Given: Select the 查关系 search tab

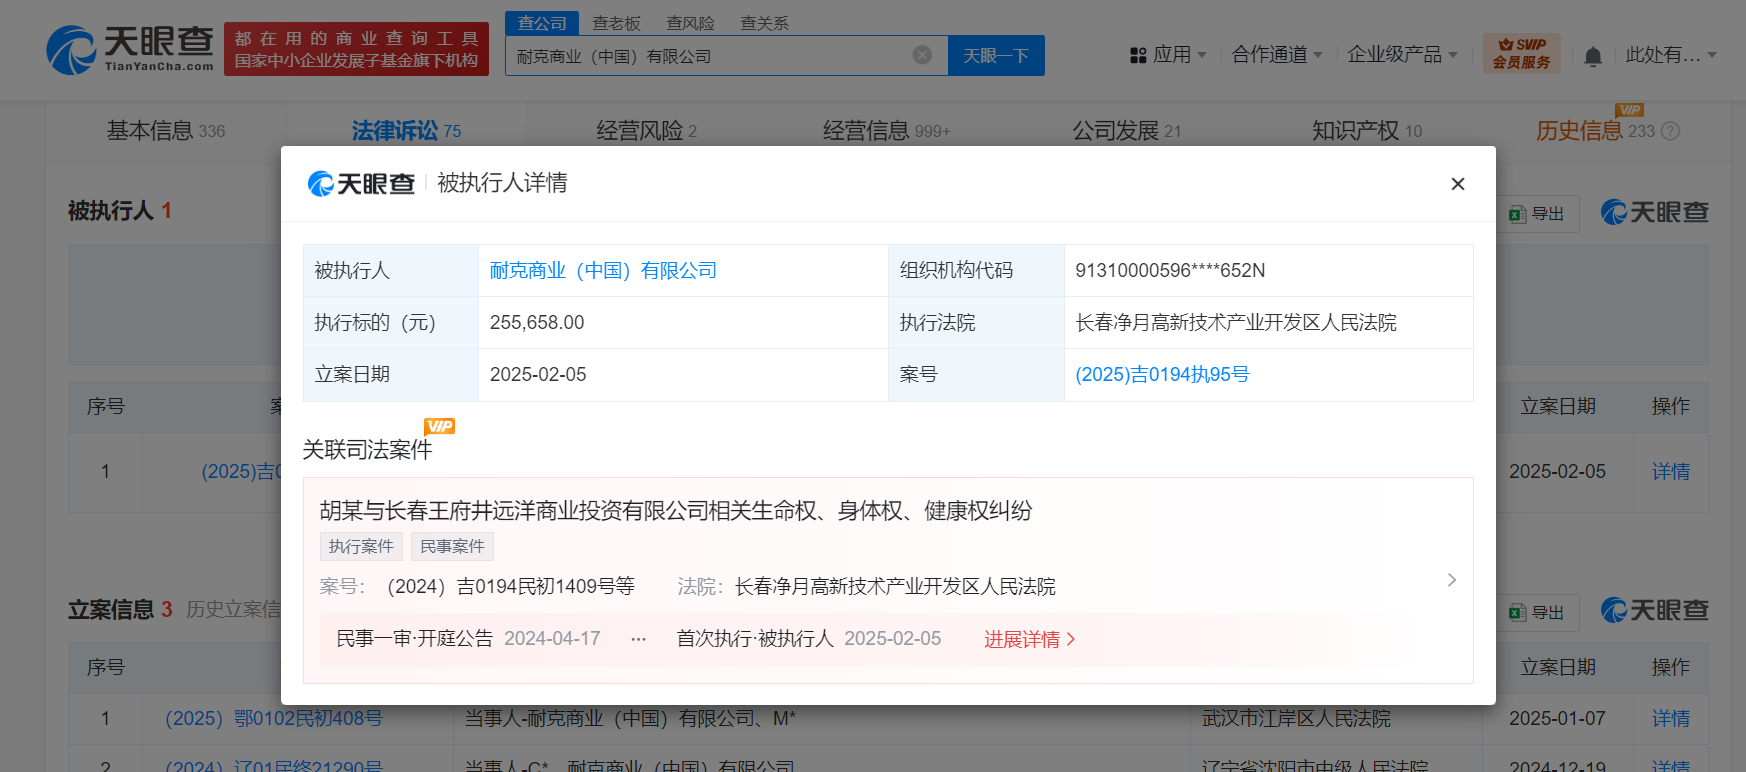Looking at the screenshot, I should 764,23.
